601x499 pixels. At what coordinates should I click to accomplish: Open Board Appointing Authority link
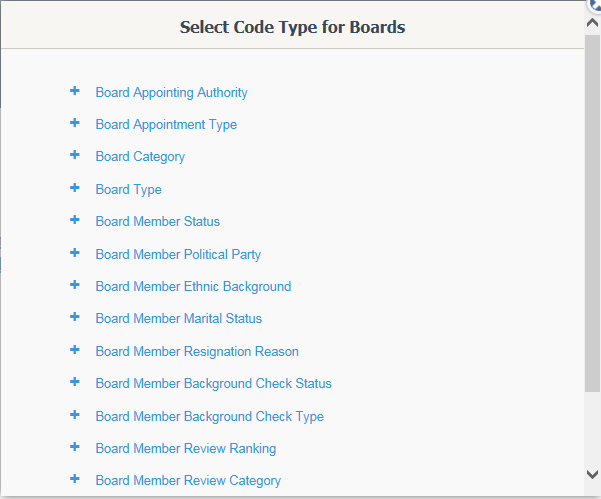point(171,93)
